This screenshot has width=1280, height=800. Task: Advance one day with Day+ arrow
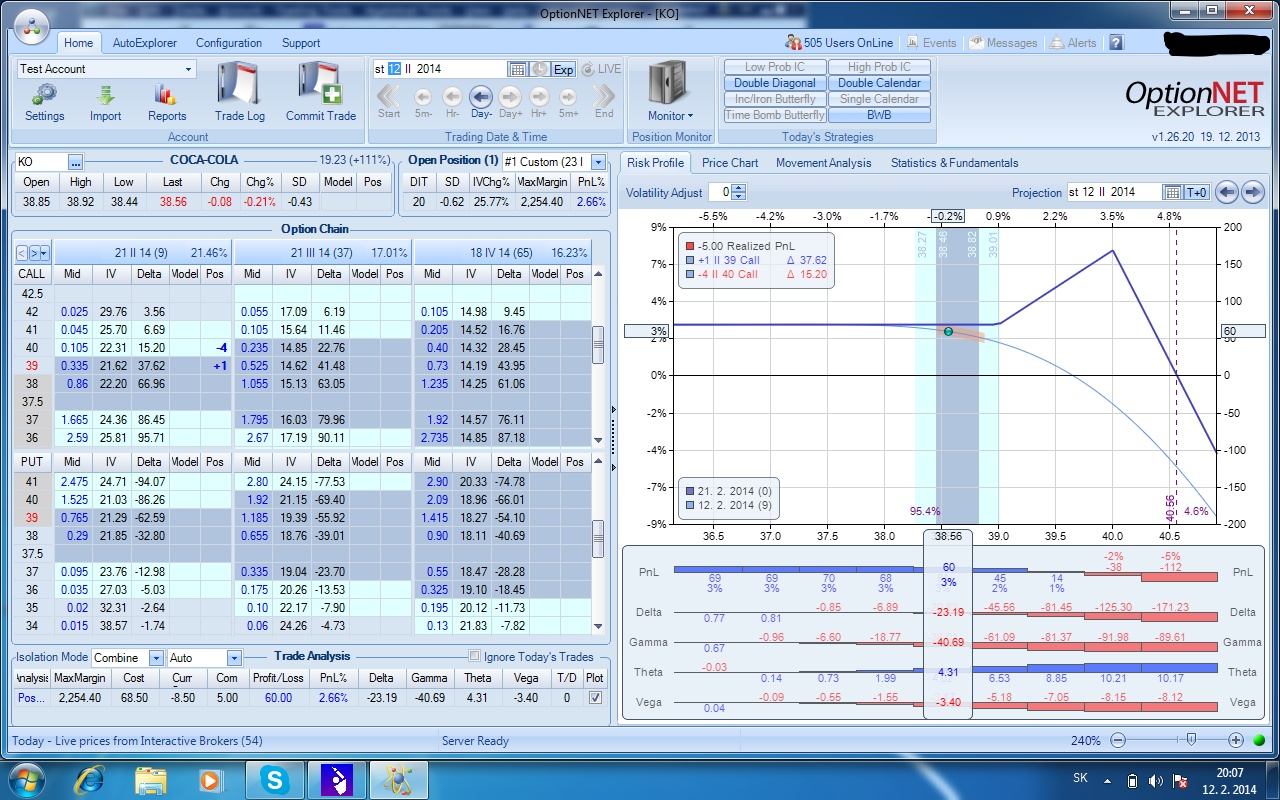510,96
